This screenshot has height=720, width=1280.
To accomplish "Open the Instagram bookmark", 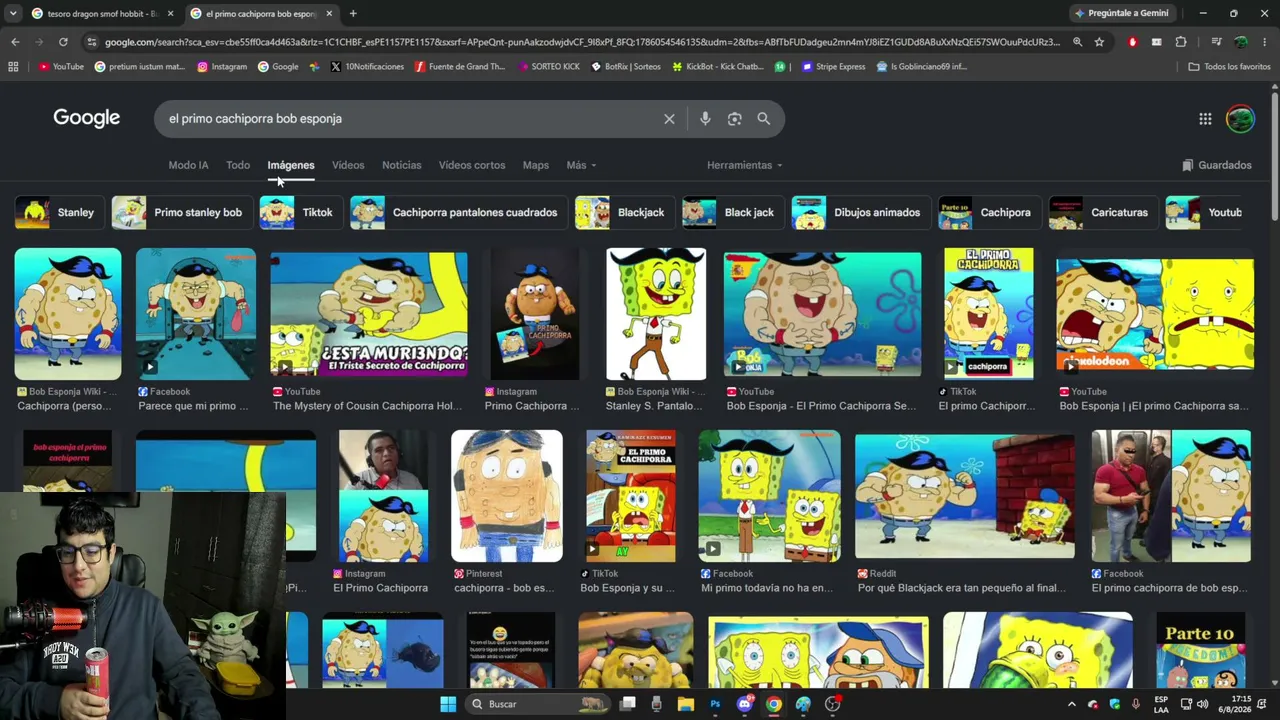I will coord(222,67).
